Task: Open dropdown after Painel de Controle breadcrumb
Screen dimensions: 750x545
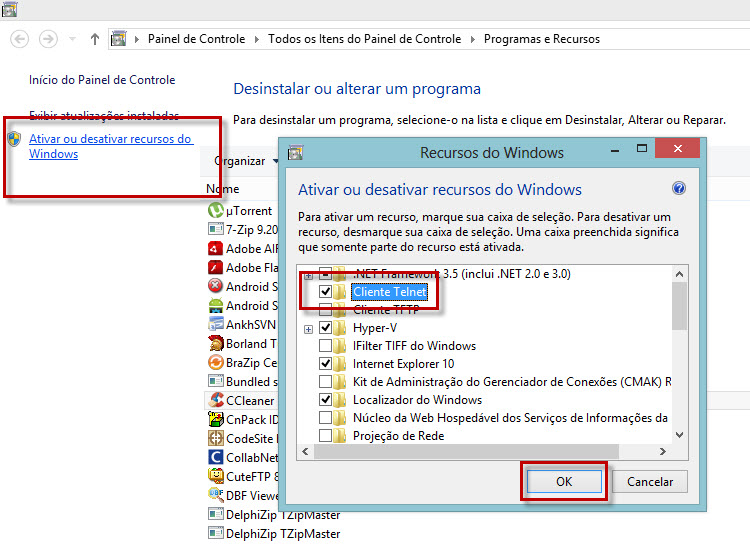Action: [257, 39]
